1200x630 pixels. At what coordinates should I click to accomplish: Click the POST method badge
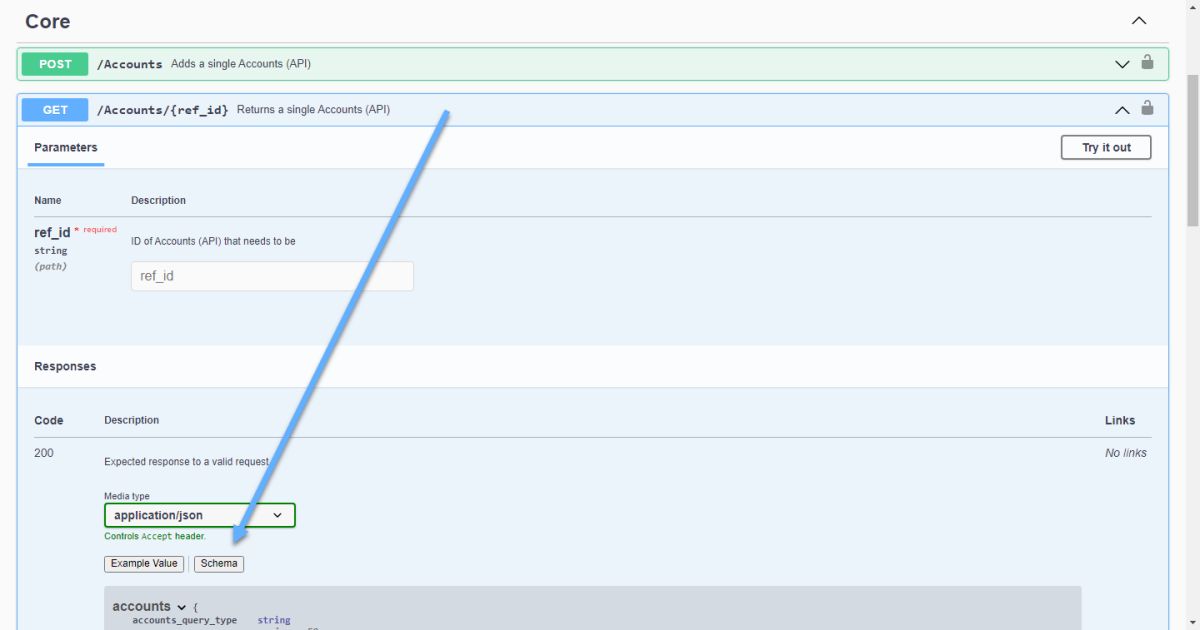(55, 64)
